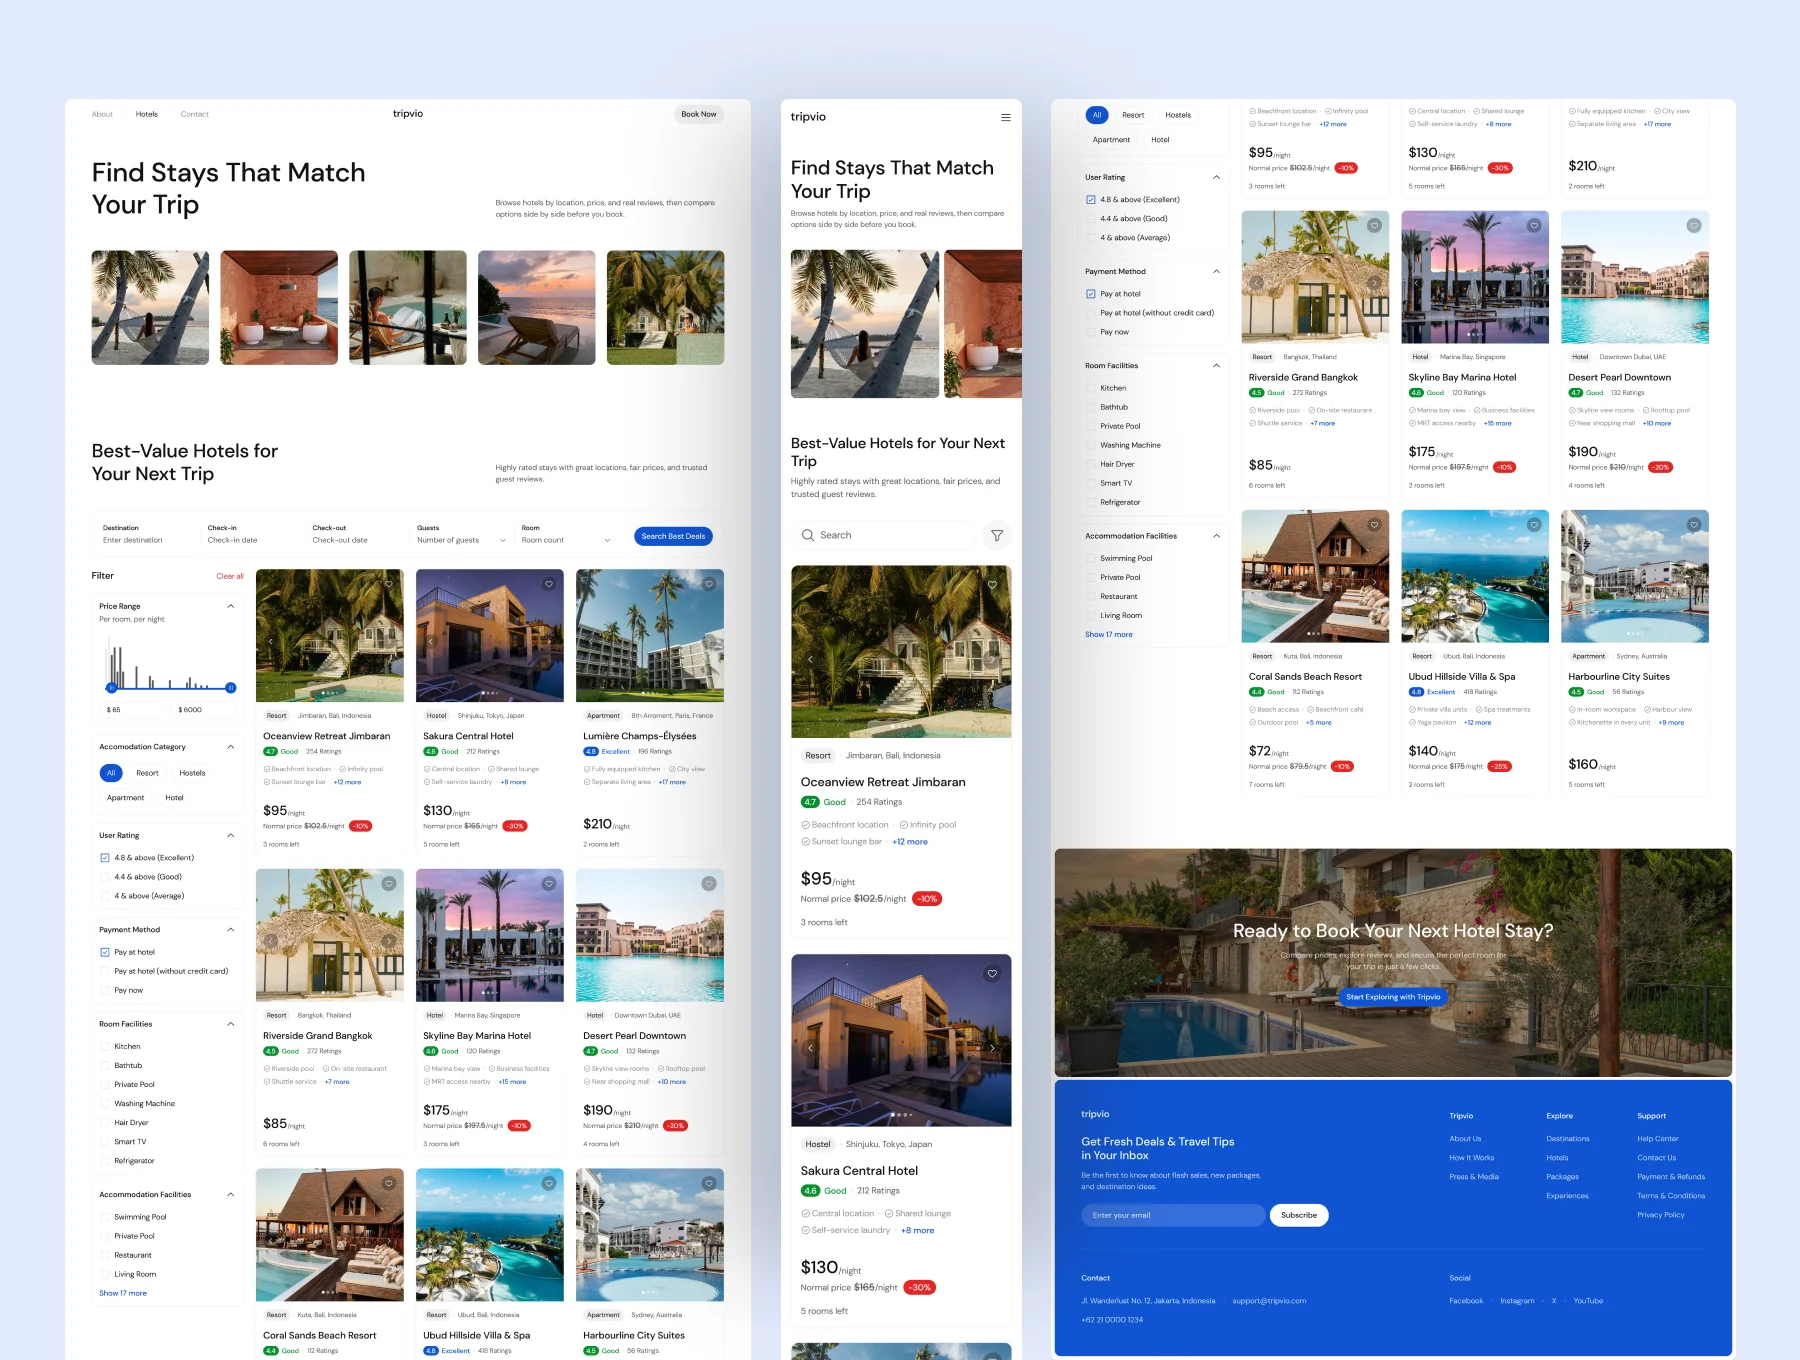This screenshot has height=1360, width=1800.
Task: Click the footer Enter your email field
Action: tap(1172, 1215)
